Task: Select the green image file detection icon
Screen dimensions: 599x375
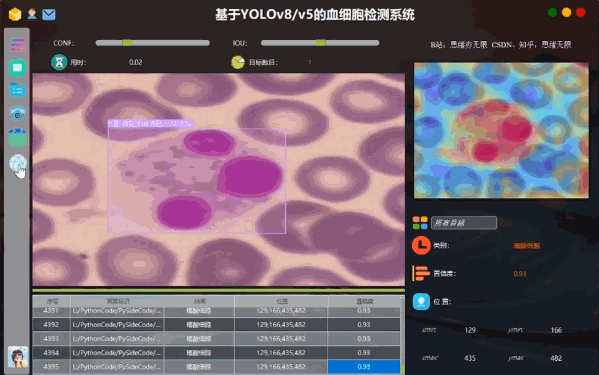Action: pos(18,68)
